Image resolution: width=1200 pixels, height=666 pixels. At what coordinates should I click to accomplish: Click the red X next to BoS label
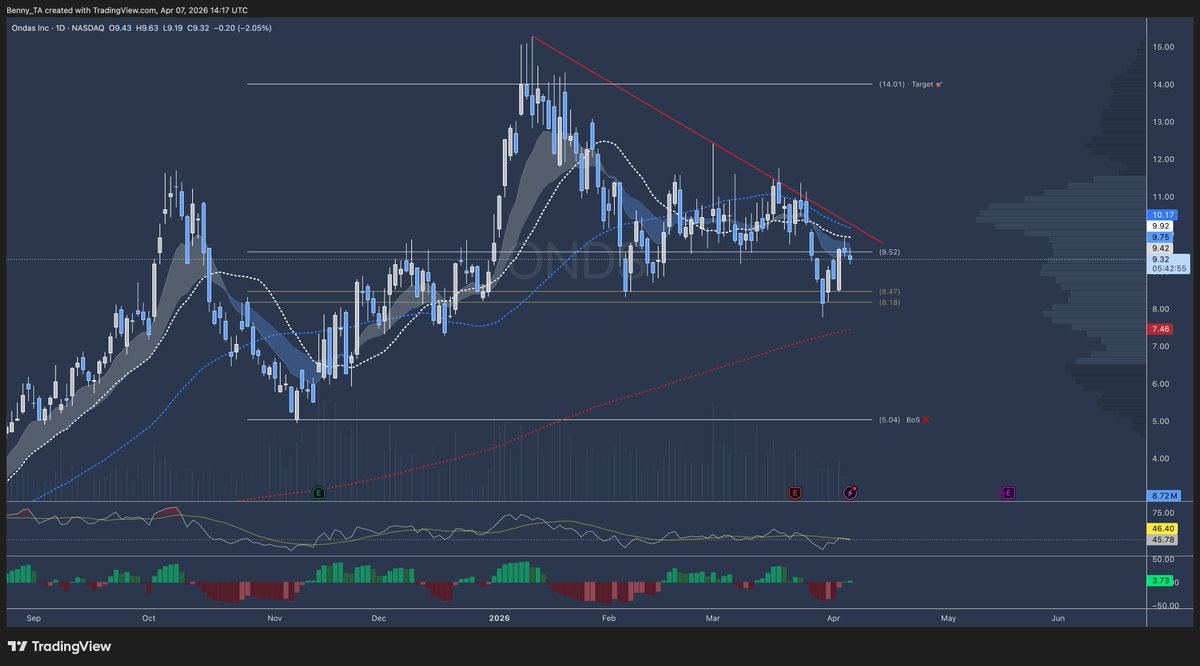click(925, 419)
